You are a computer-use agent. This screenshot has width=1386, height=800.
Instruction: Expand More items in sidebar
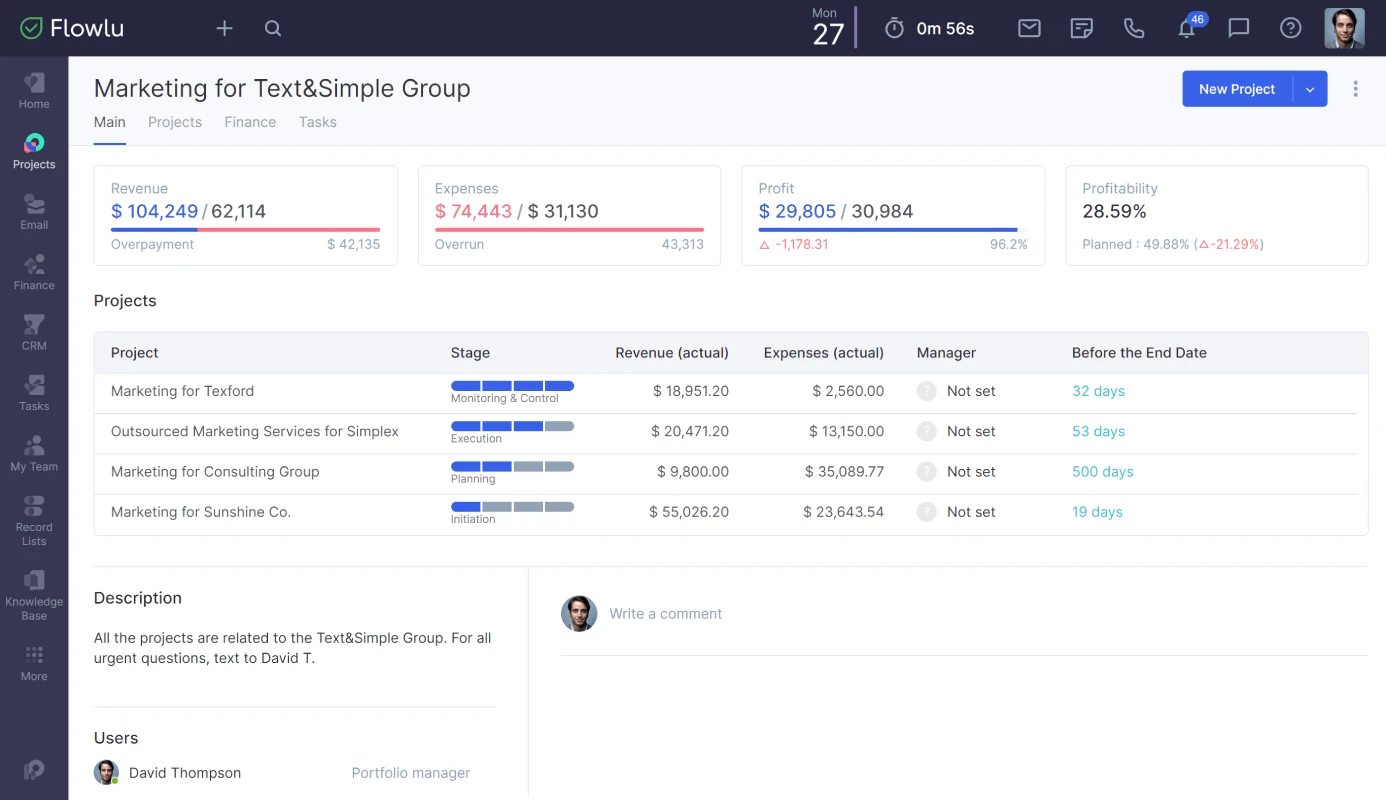[34, 662]
